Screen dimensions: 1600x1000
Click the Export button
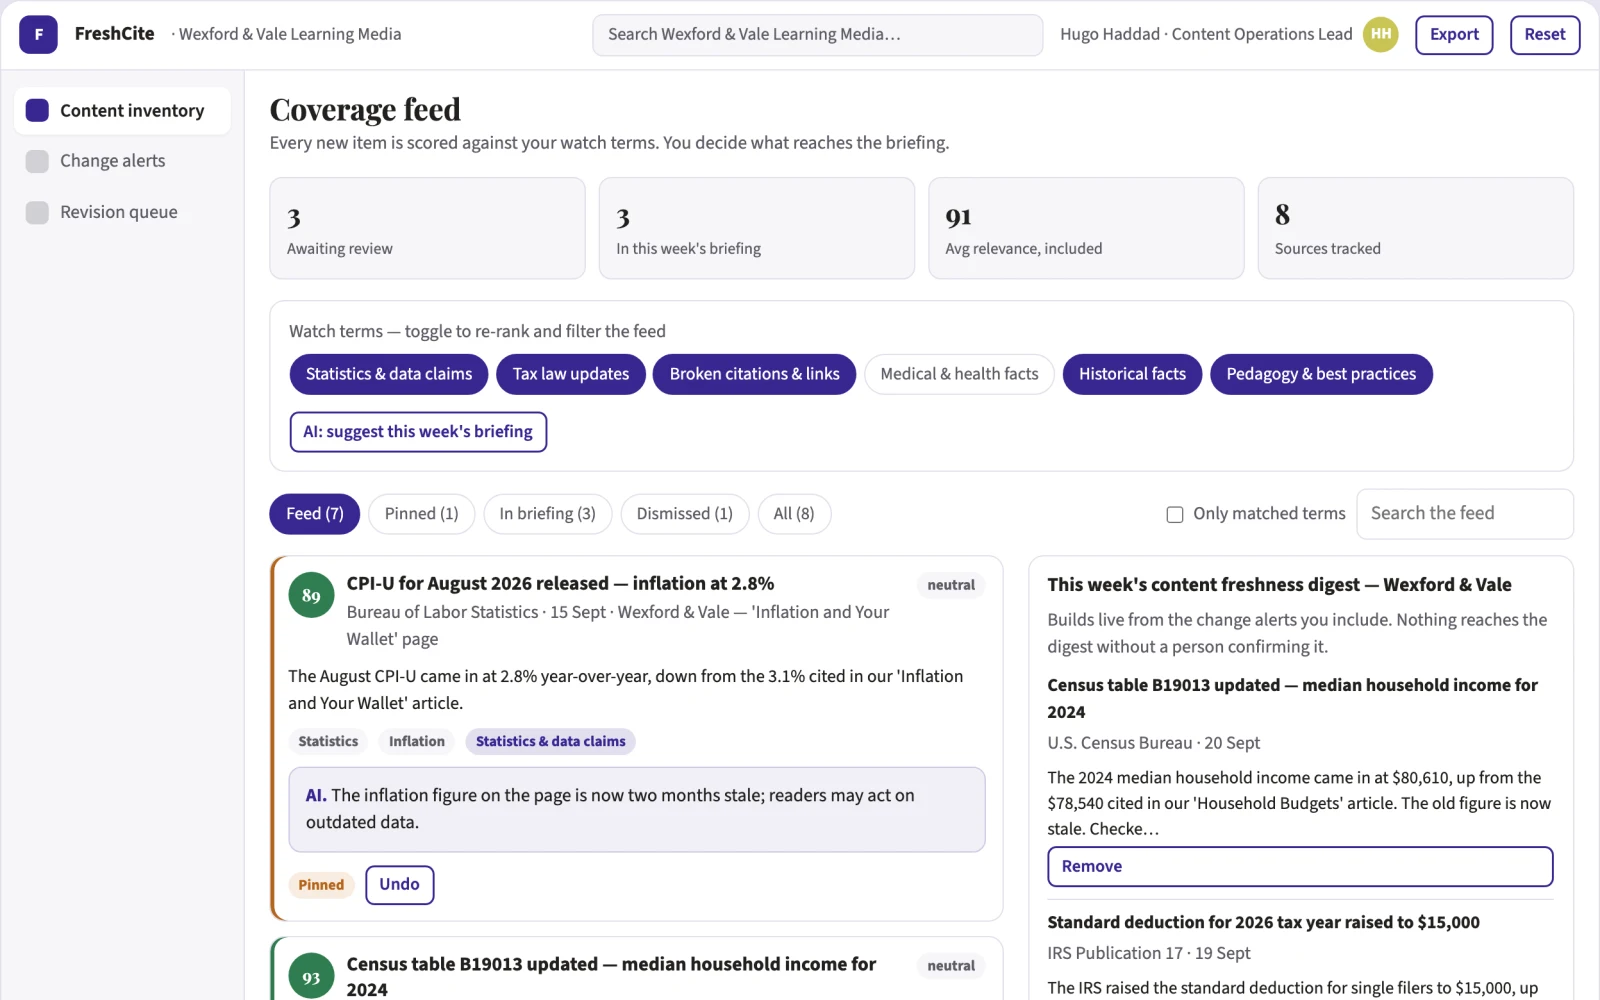tap(1454, 35)
